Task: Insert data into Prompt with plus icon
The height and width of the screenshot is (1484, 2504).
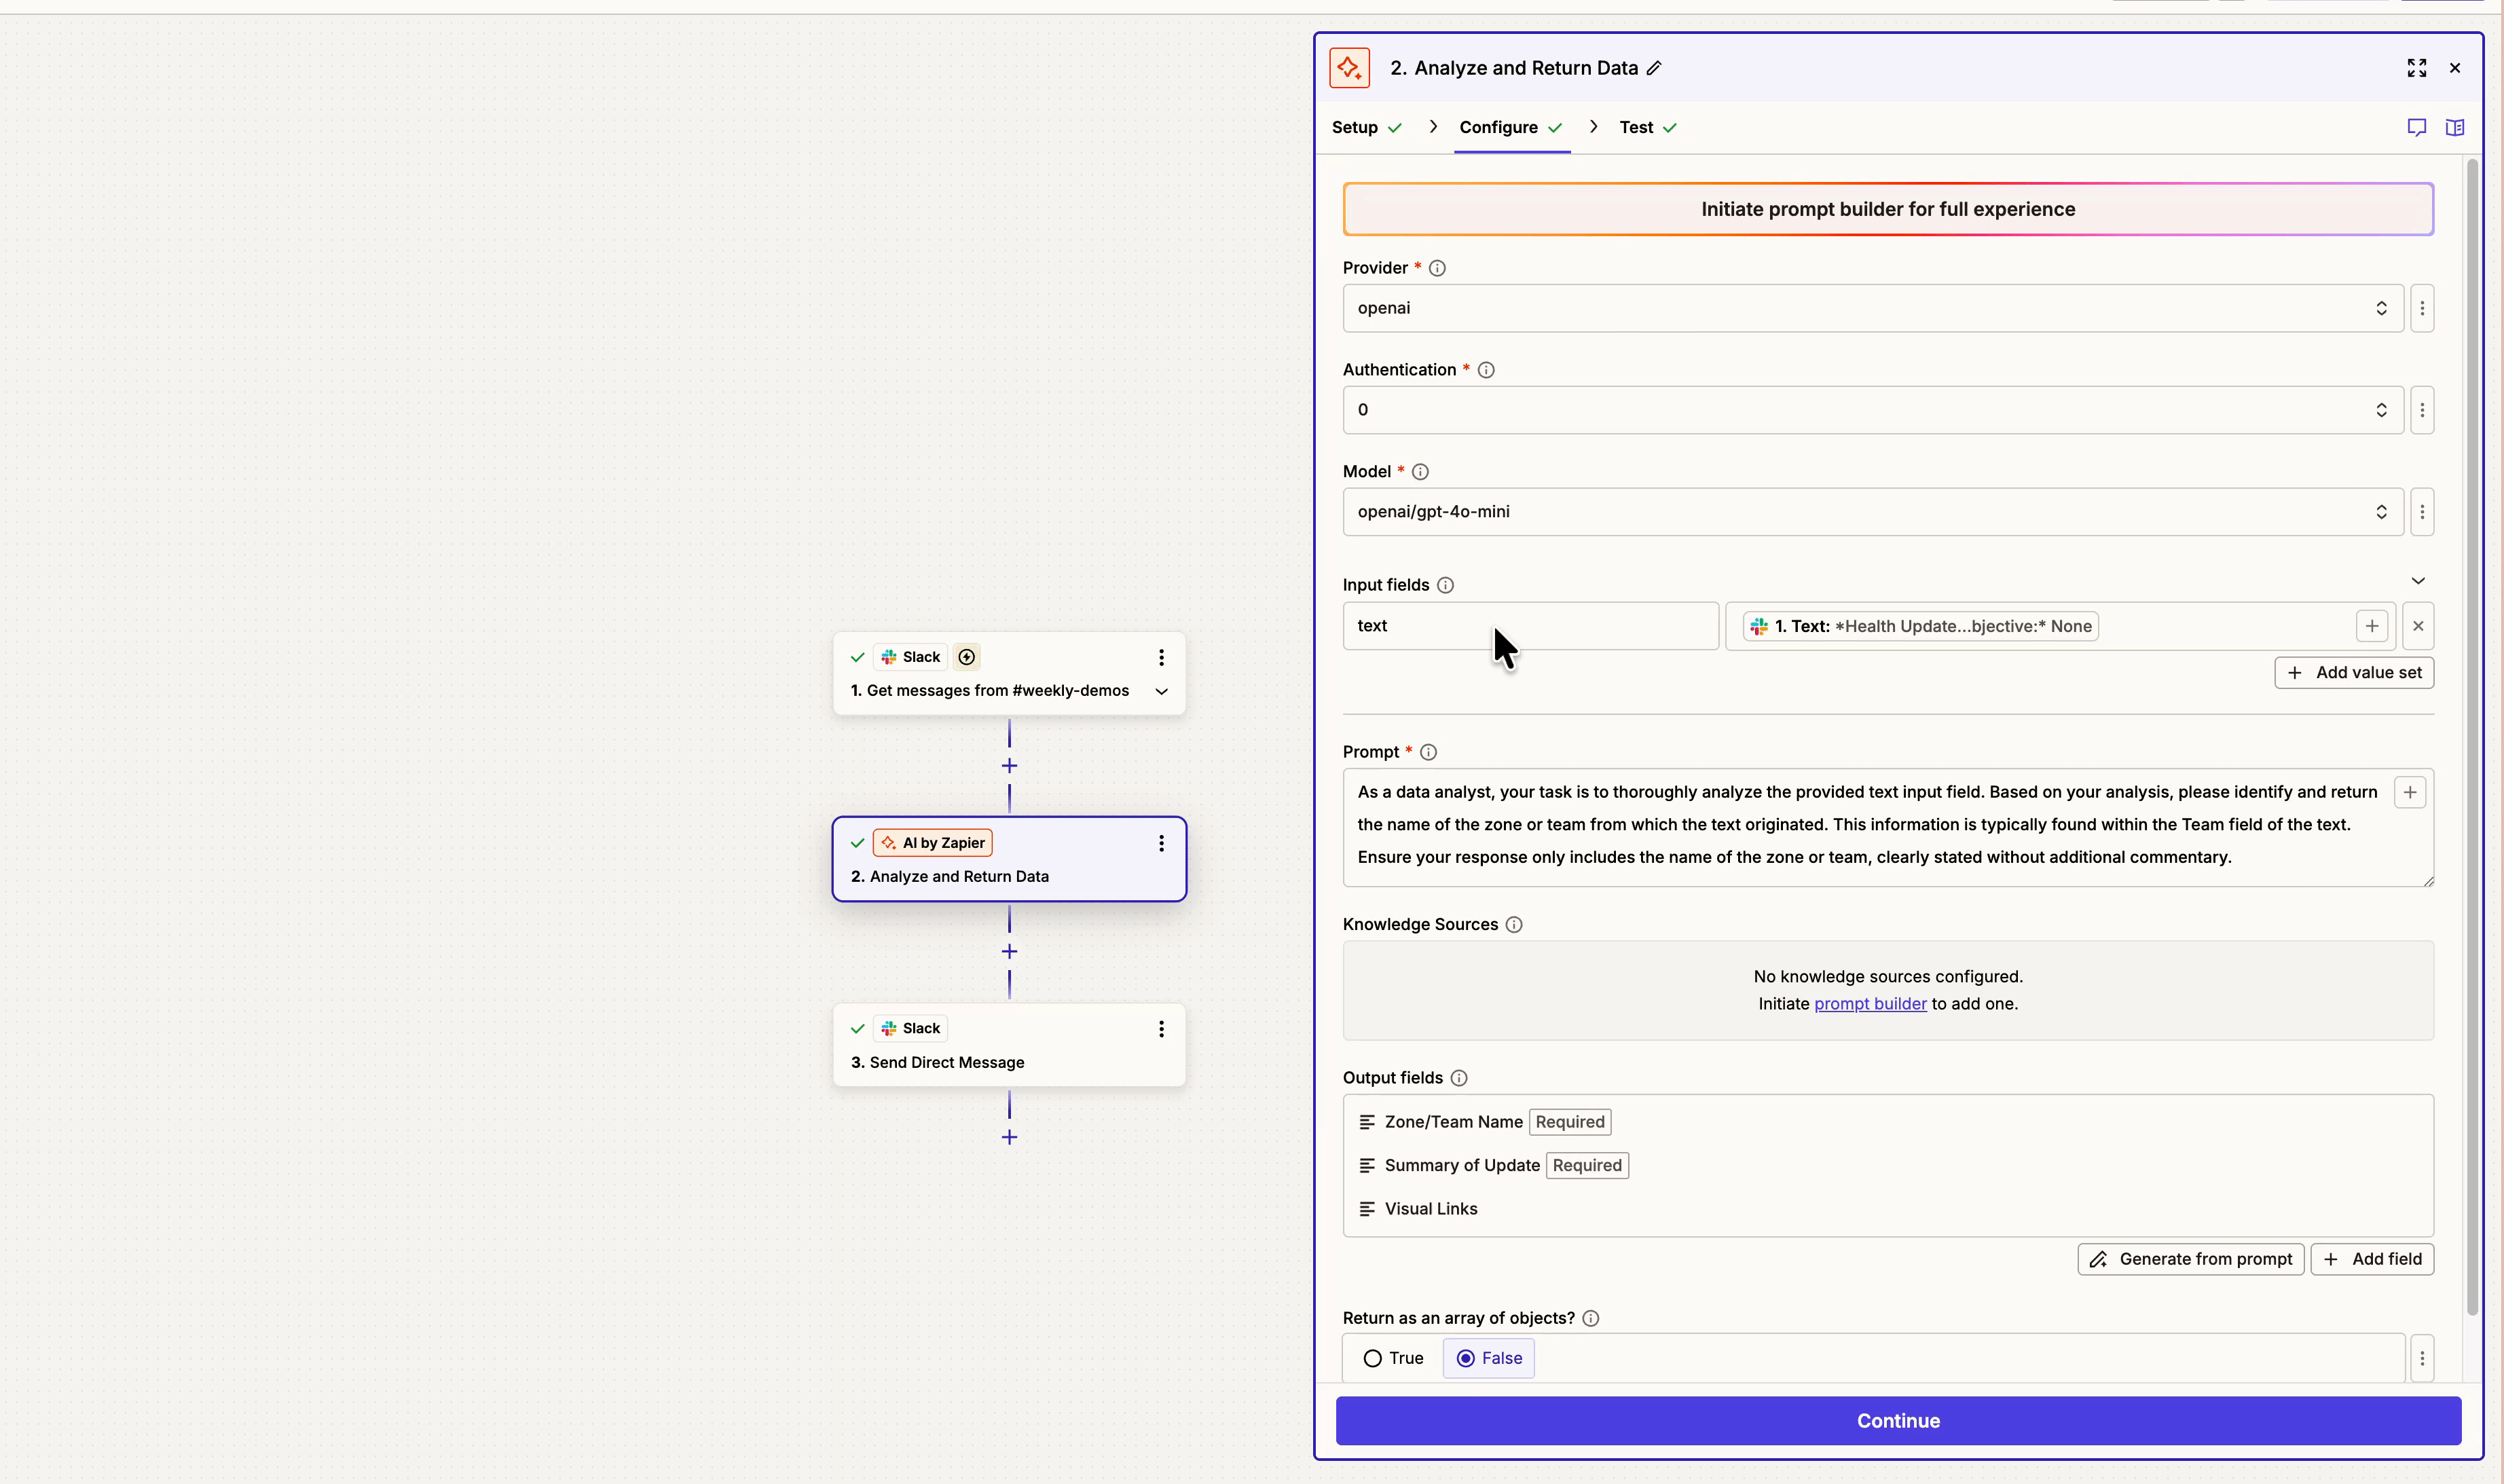Action: [2409, 793]
